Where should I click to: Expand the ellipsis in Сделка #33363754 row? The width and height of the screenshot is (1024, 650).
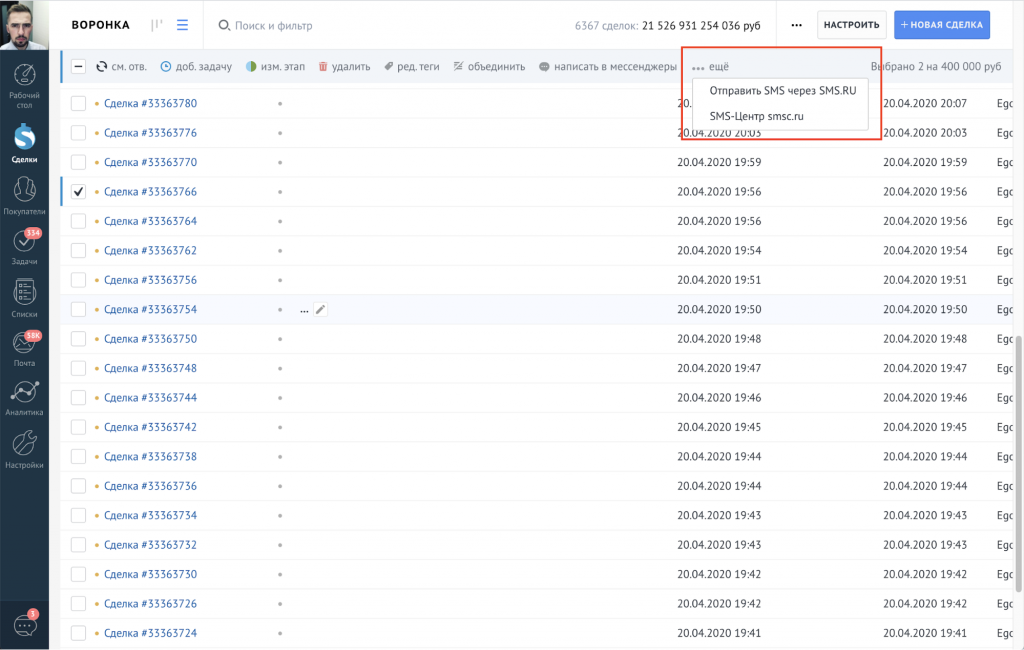coord(304,310)
